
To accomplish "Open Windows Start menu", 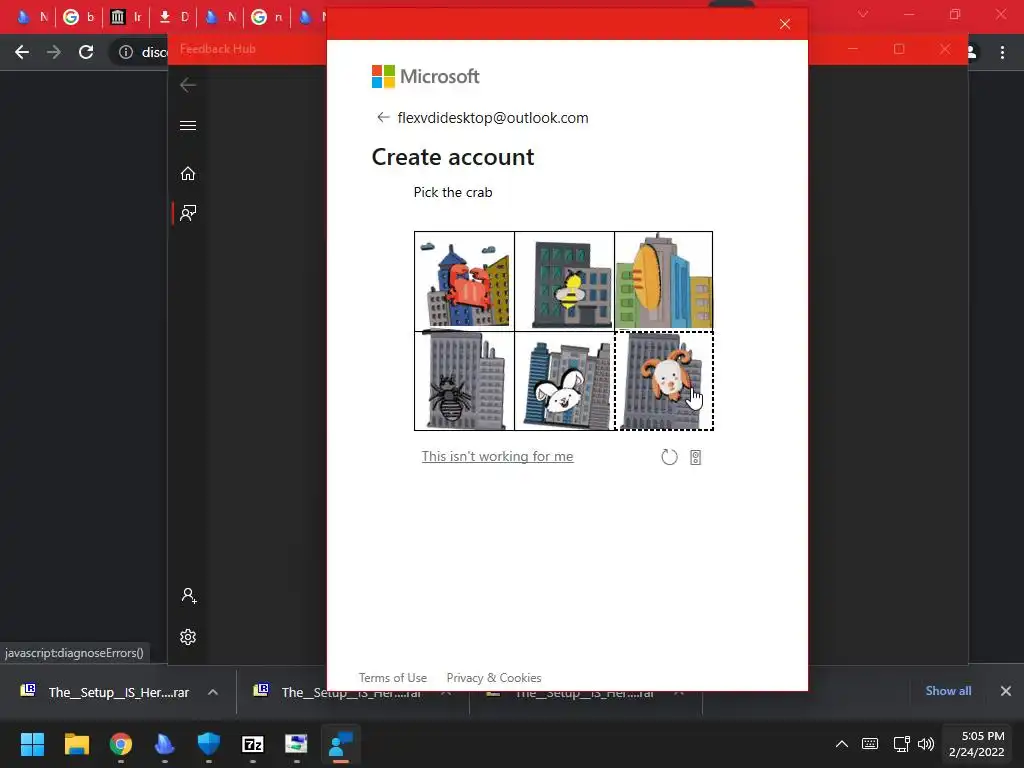I will tap(32, 744).
